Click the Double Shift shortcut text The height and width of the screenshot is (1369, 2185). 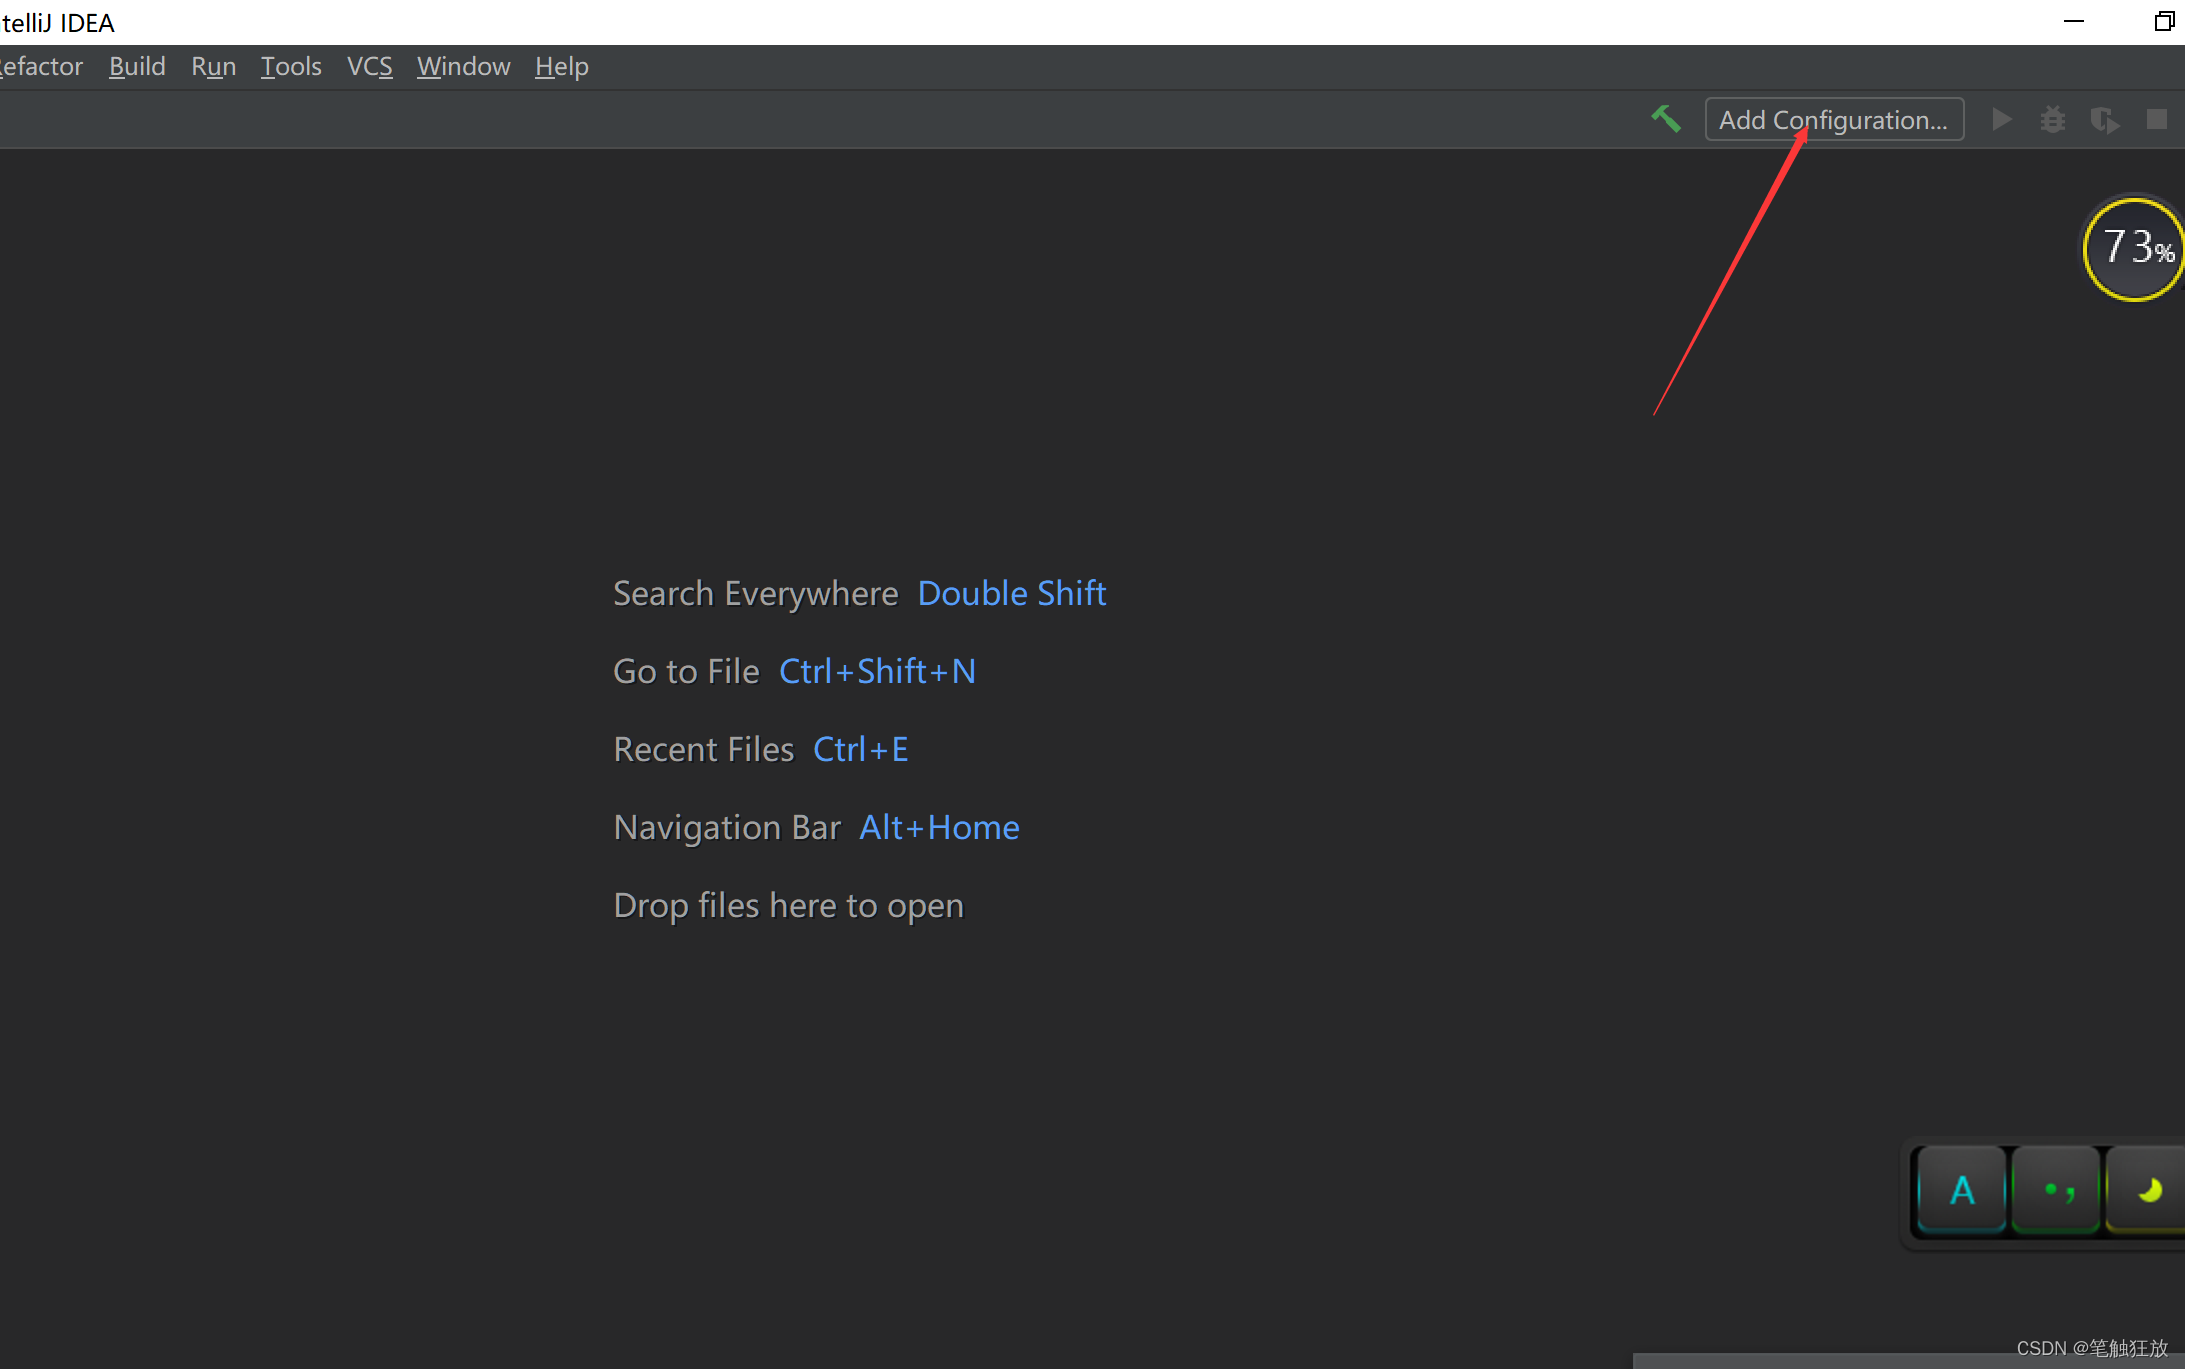pos(1011,593)
